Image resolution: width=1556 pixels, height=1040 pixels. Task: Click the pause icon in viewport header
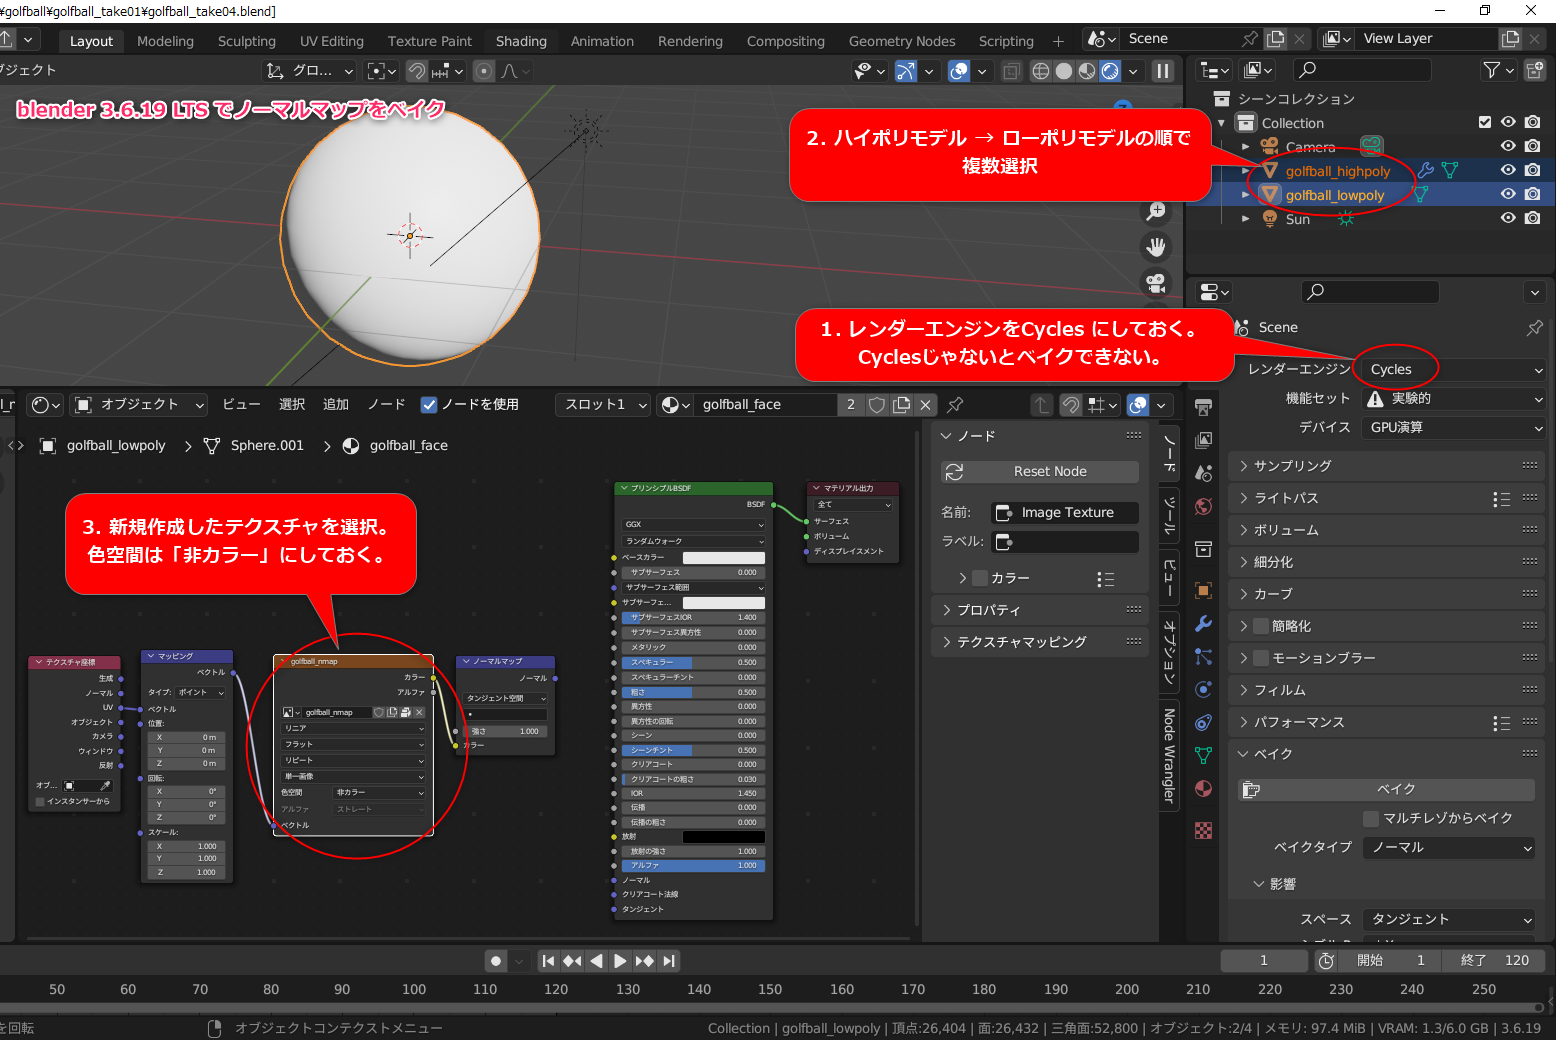pos(1162,71)
